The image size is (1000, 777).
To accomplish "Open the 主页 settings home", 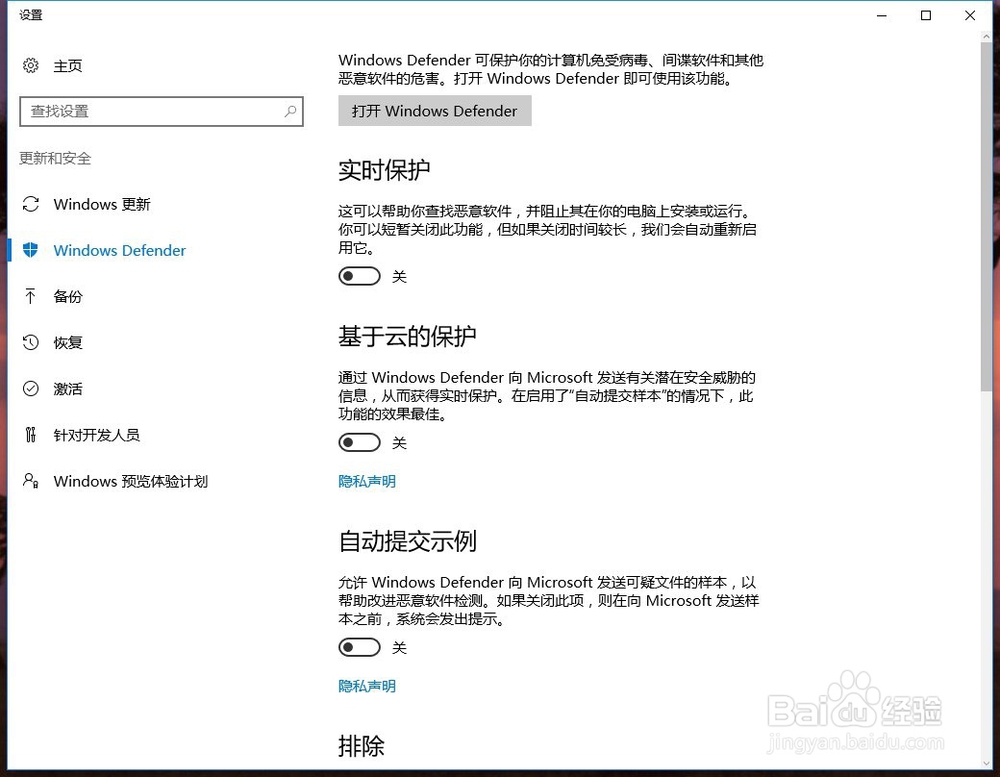I will [68, 66].
